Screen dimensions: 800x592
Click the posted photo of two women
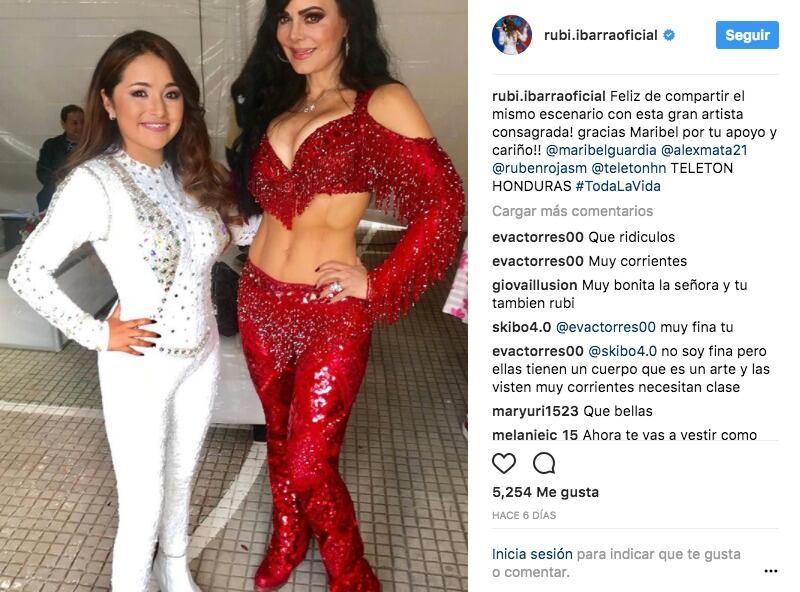click(234, 296)
